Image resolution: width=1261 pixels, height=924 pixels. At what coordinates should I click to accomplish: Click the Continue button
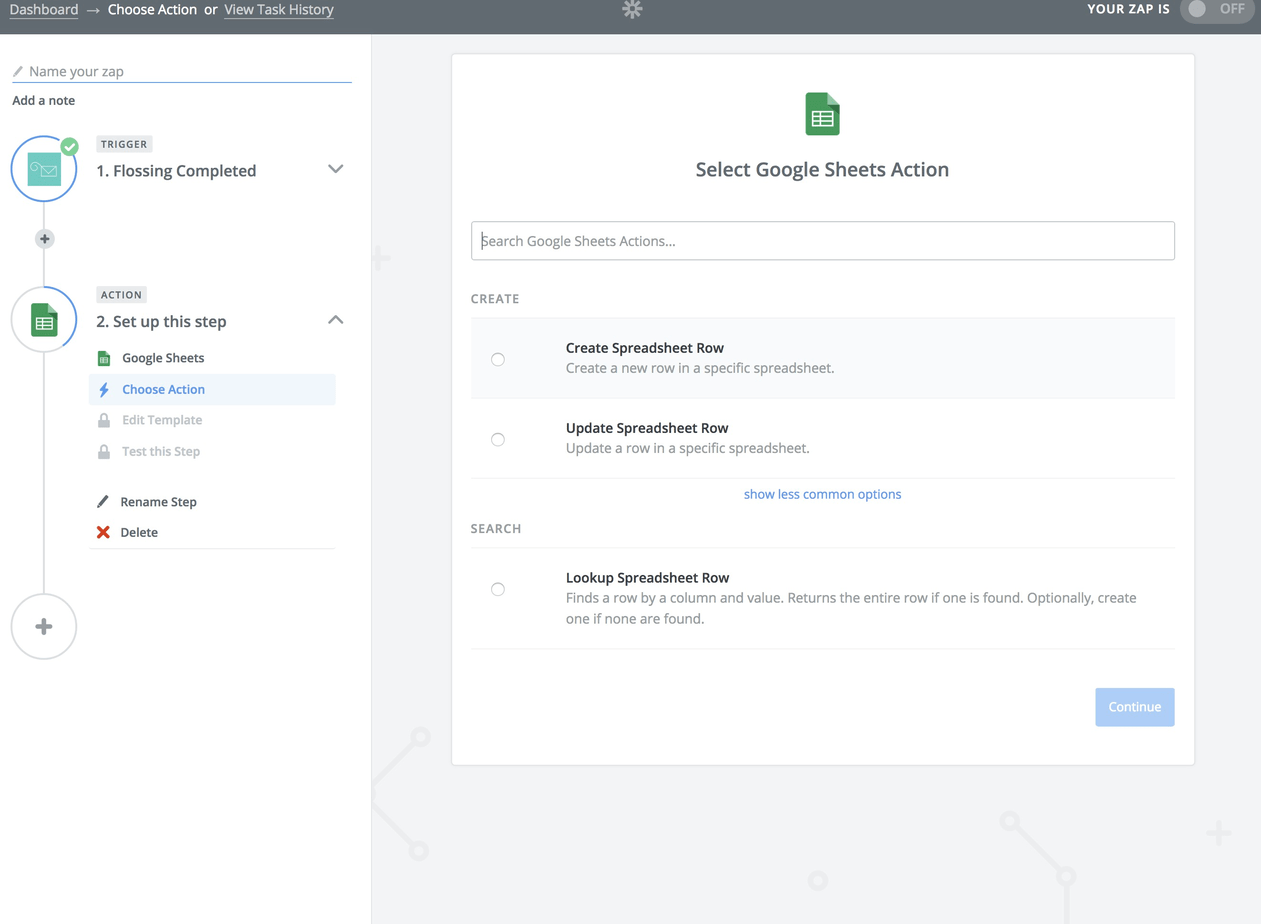pyautogui.click(x=1135, y=707)
